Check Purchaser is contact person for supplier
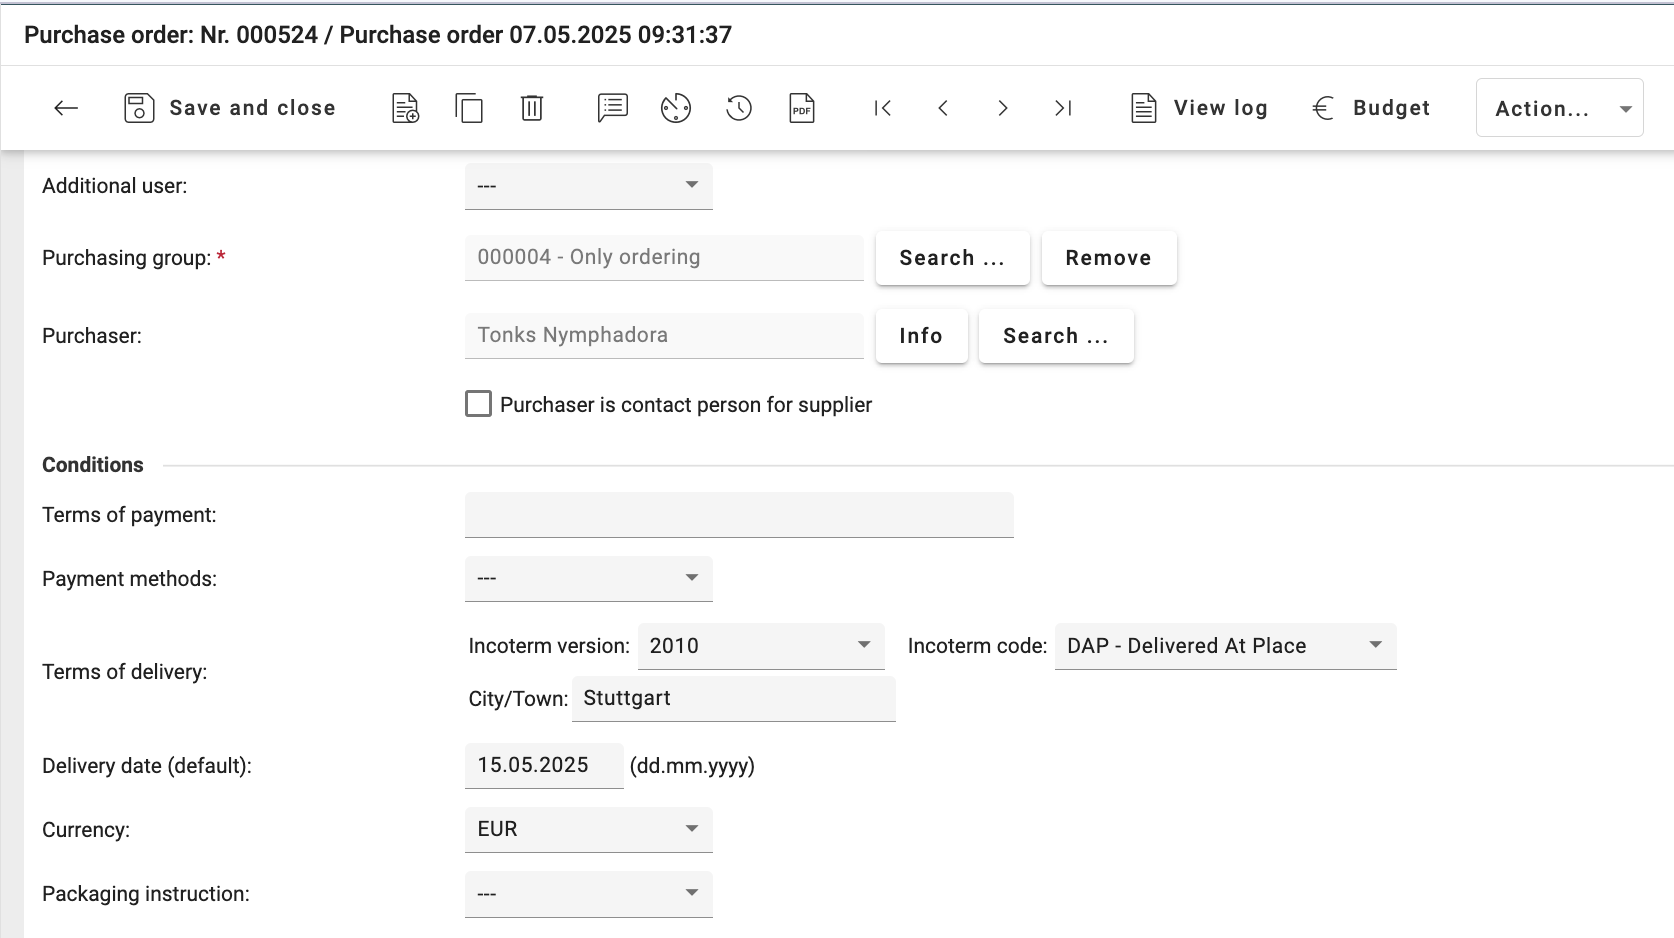The height and width of the screenshot is (938, 1674). point(479,404)
